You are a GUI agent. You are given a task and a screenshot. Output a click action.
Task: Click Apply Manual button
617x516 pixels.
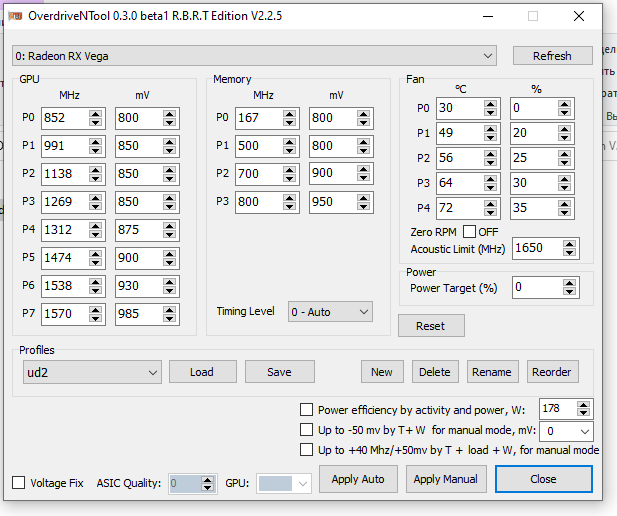pyautogui.click(x=446, y=479)
